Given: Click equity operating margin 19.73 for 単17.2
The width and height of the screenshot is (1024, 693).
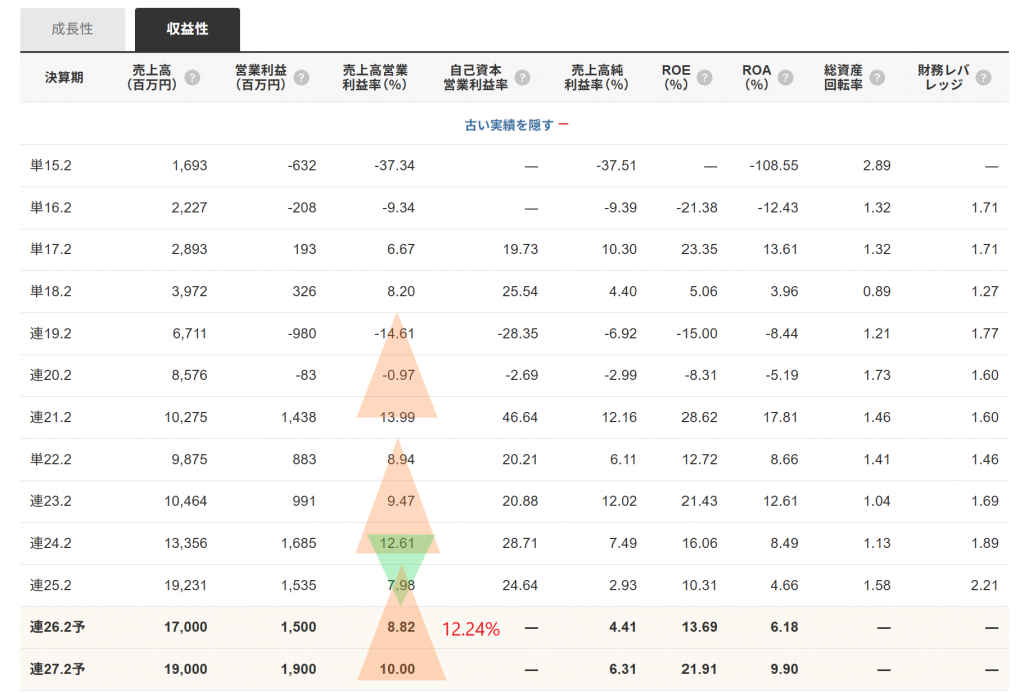Looking at the screenshot, I should (520, 250).
